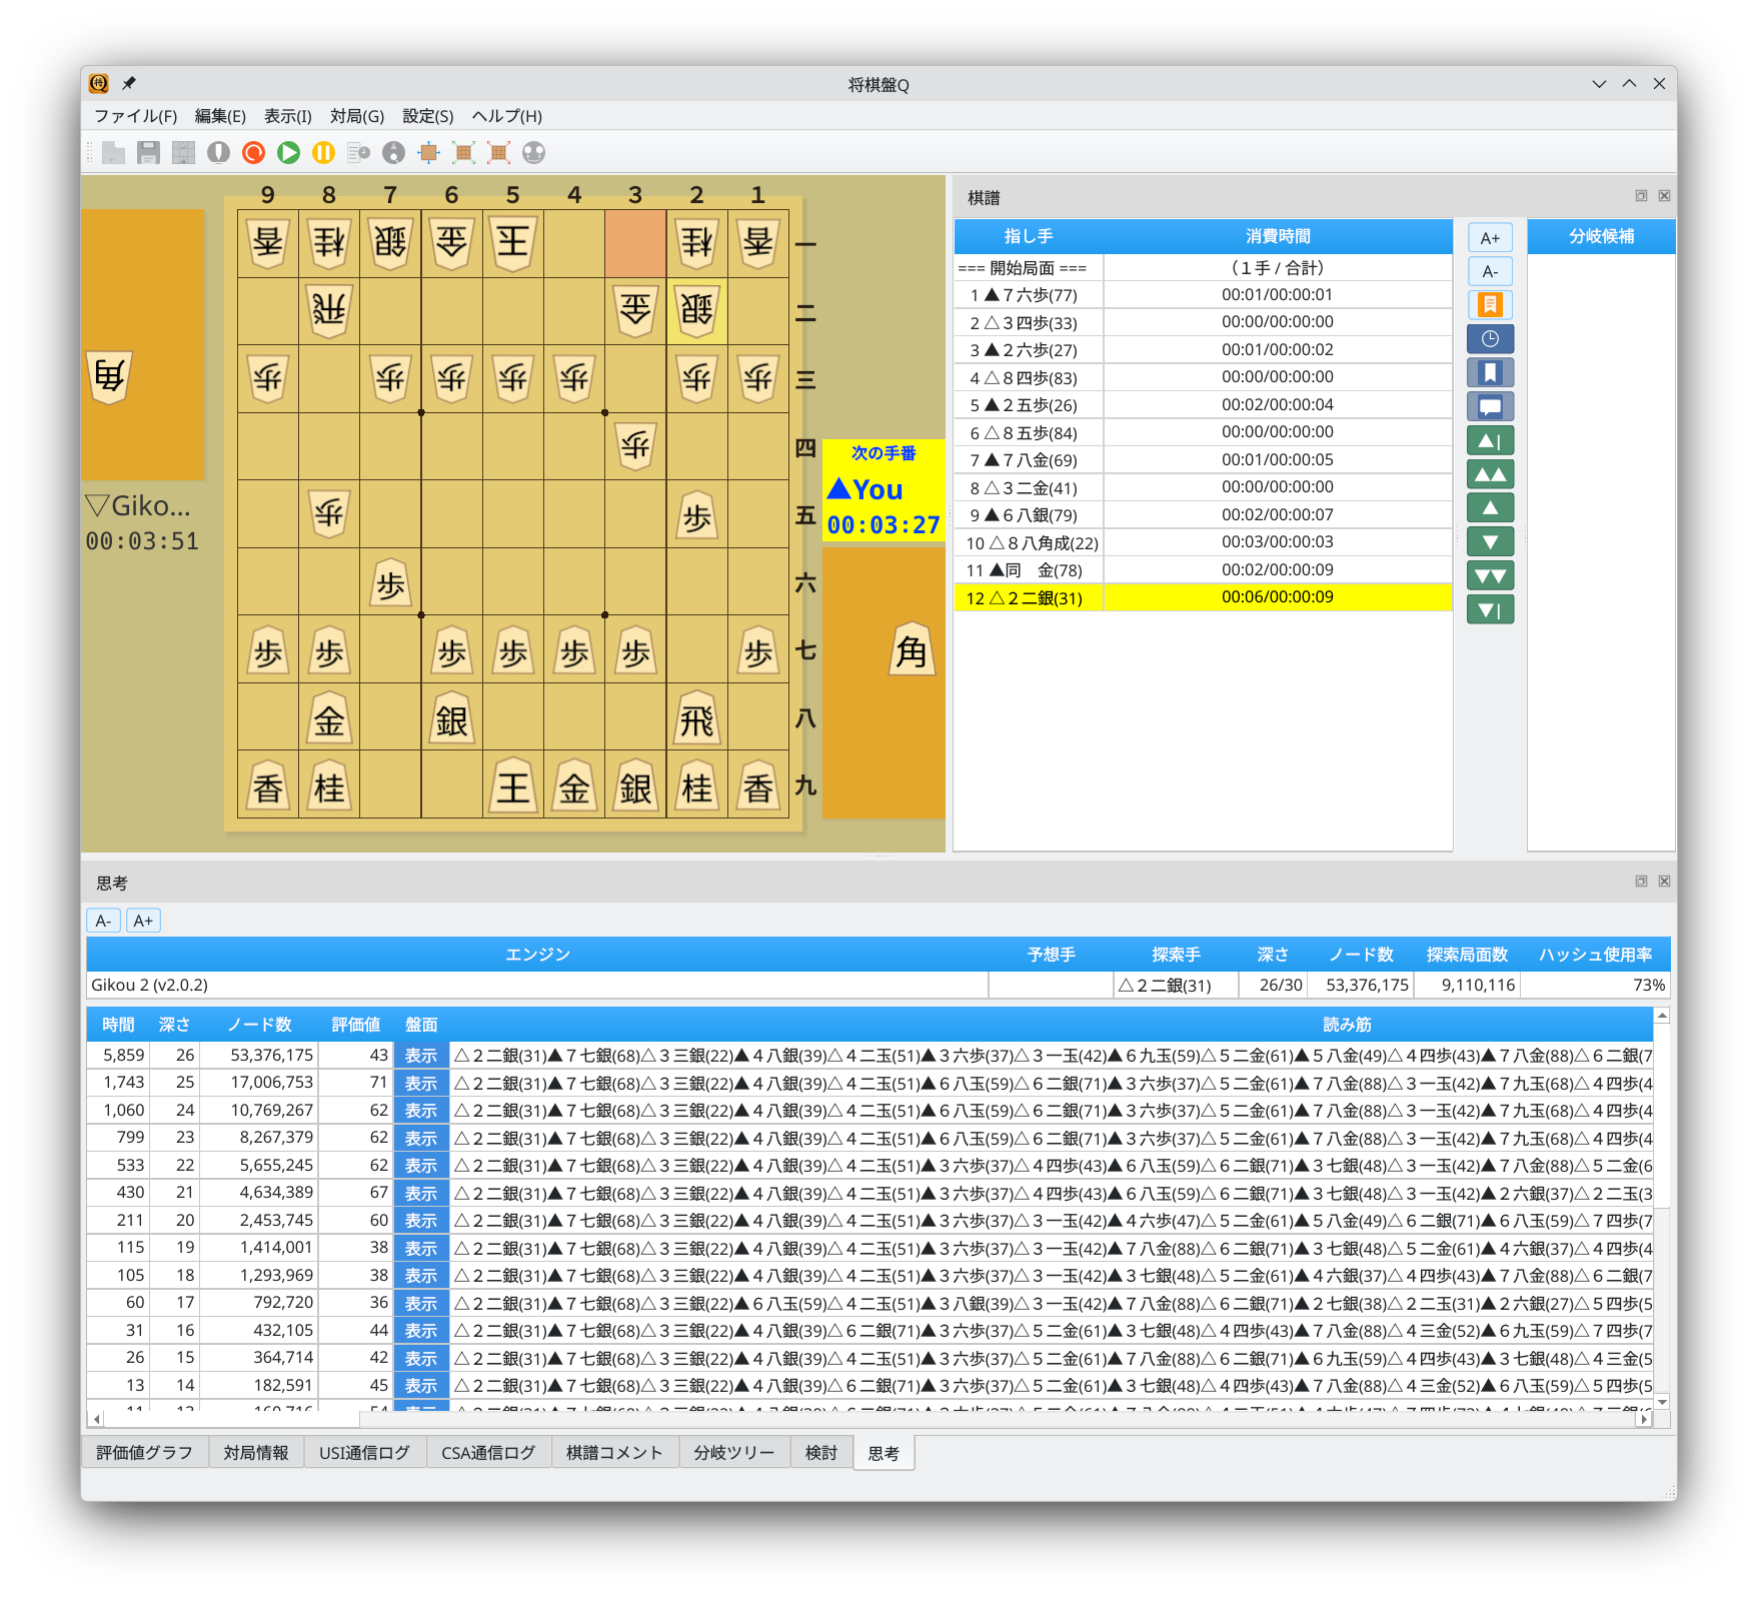Toggle the bookmark display button

[1490, 372]
